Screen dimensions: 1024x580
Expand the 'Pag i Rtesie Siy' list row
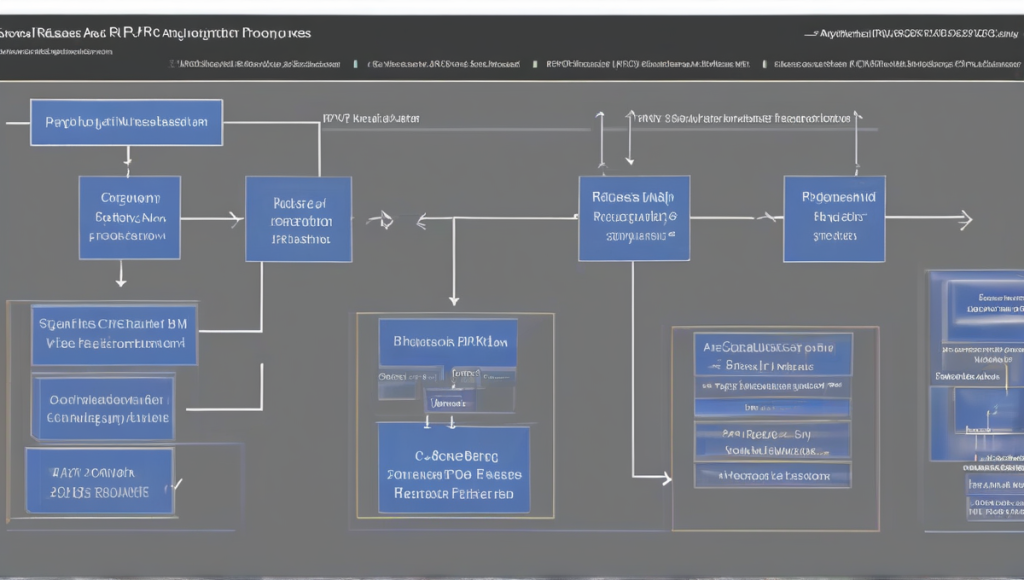pyautogui.click(x=772, y=440)
